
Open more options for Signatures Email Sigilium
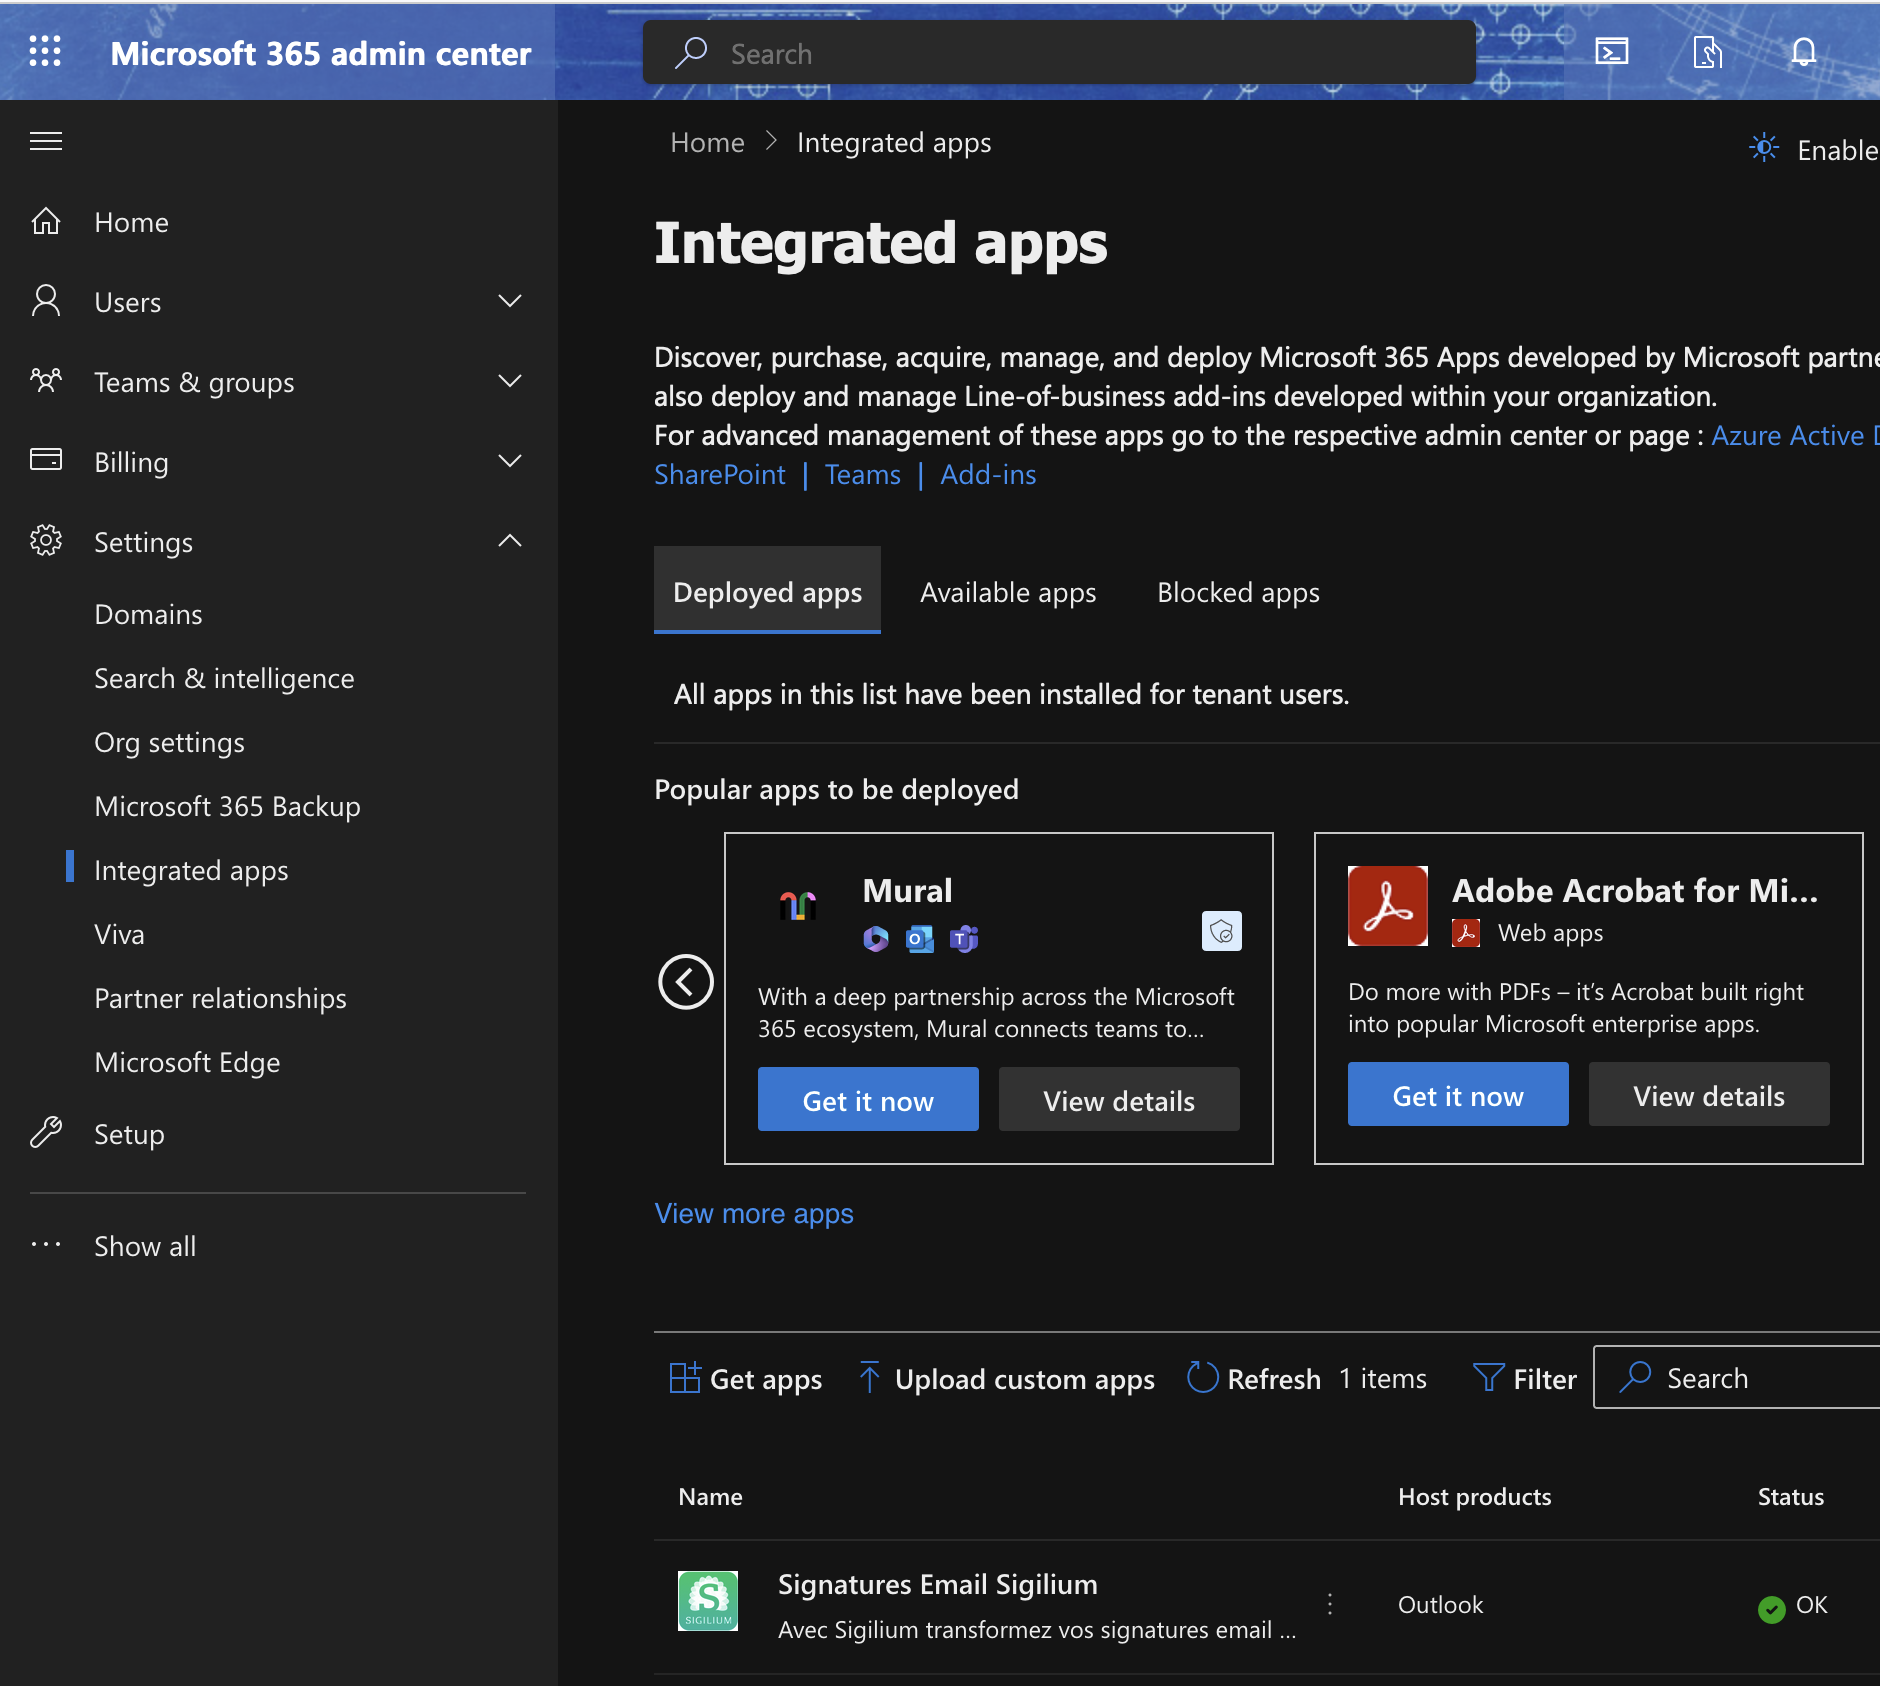1330,1604
